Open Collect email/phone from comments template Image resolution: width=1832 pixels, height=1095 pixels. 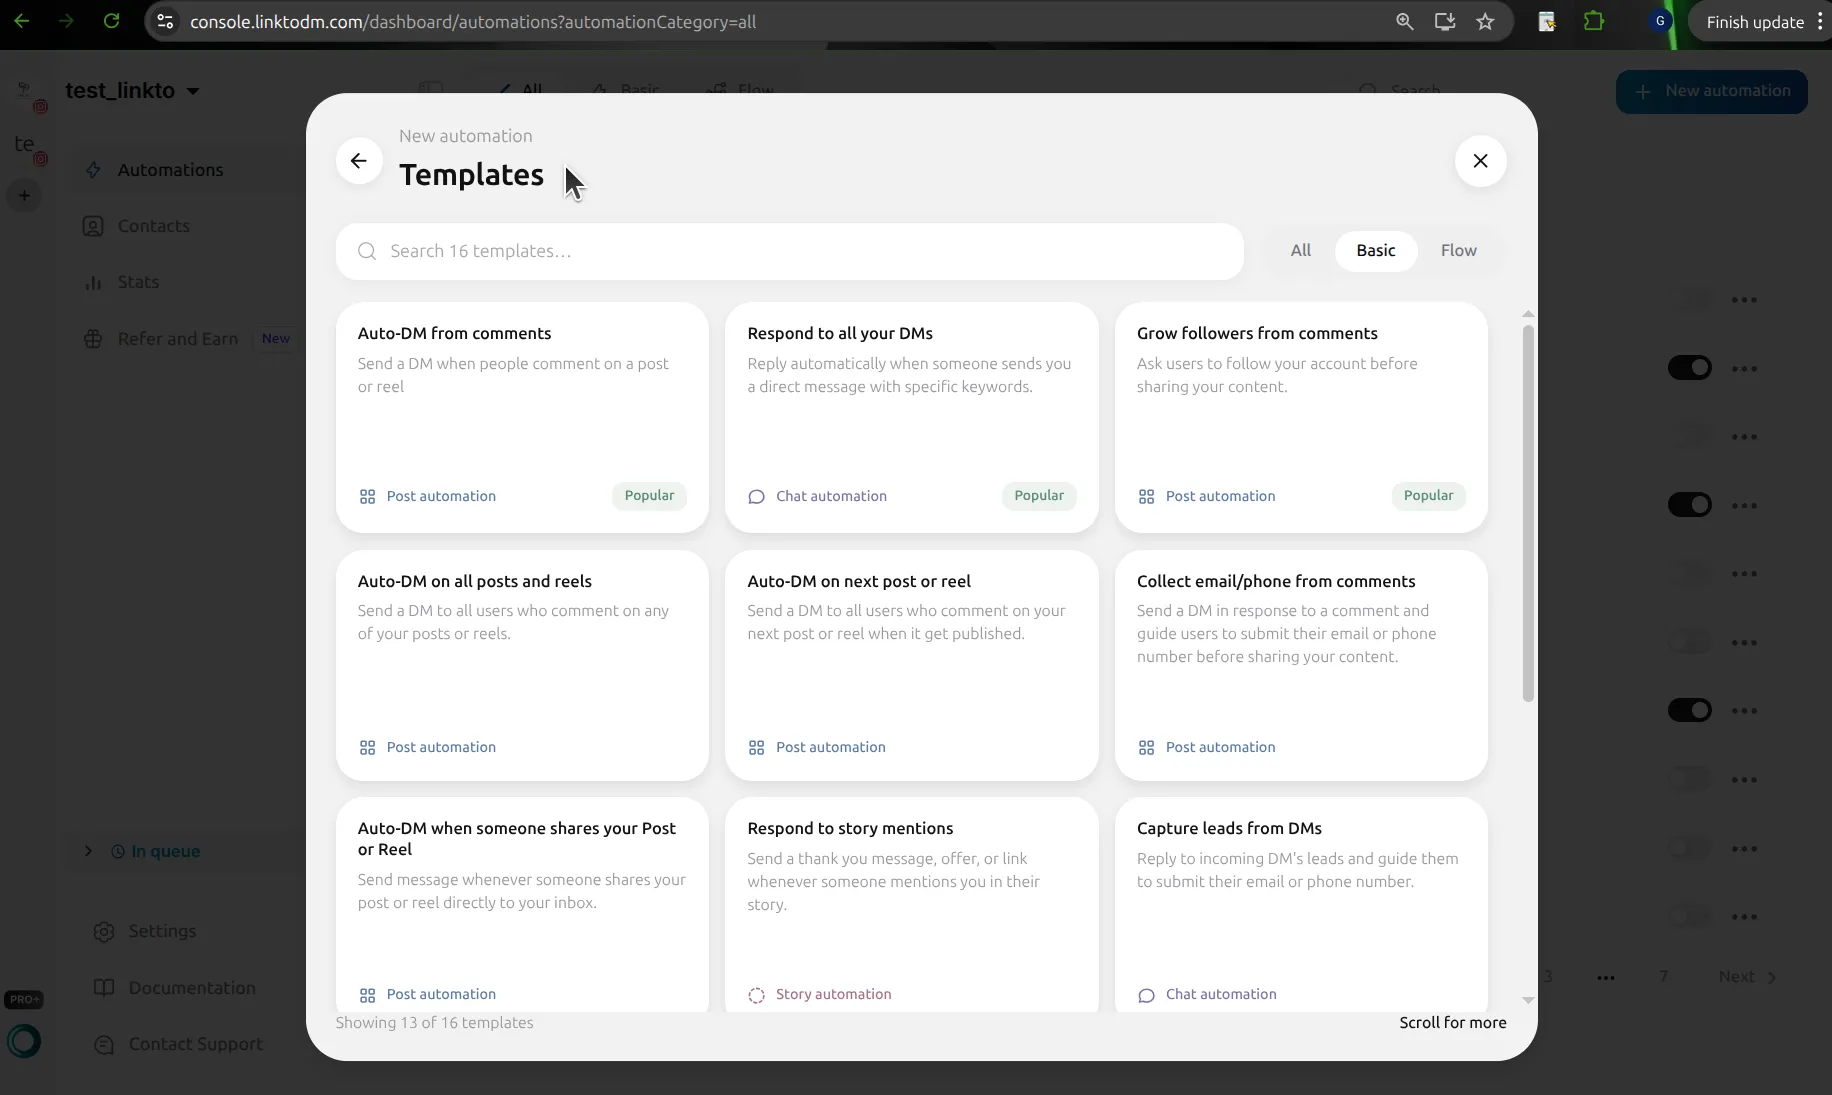tap(1301, 665)
